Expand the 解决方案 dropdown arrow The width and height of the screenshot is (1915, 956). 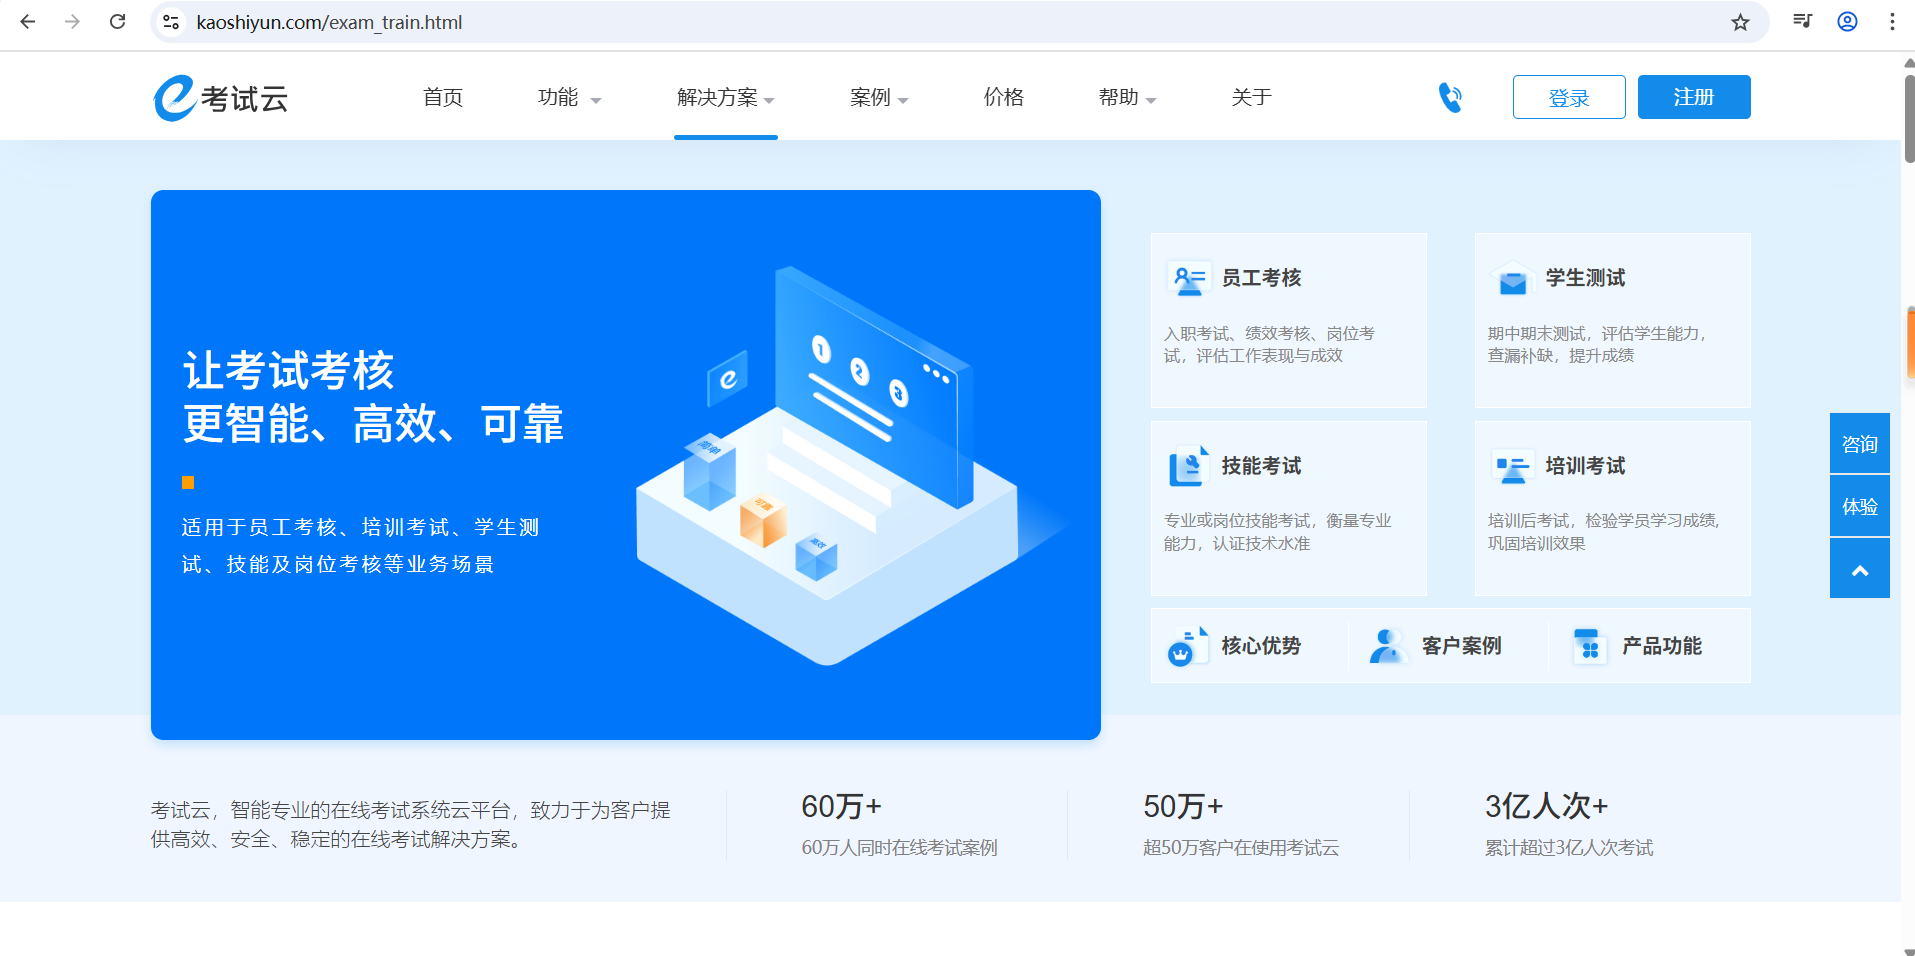(769, 100)
